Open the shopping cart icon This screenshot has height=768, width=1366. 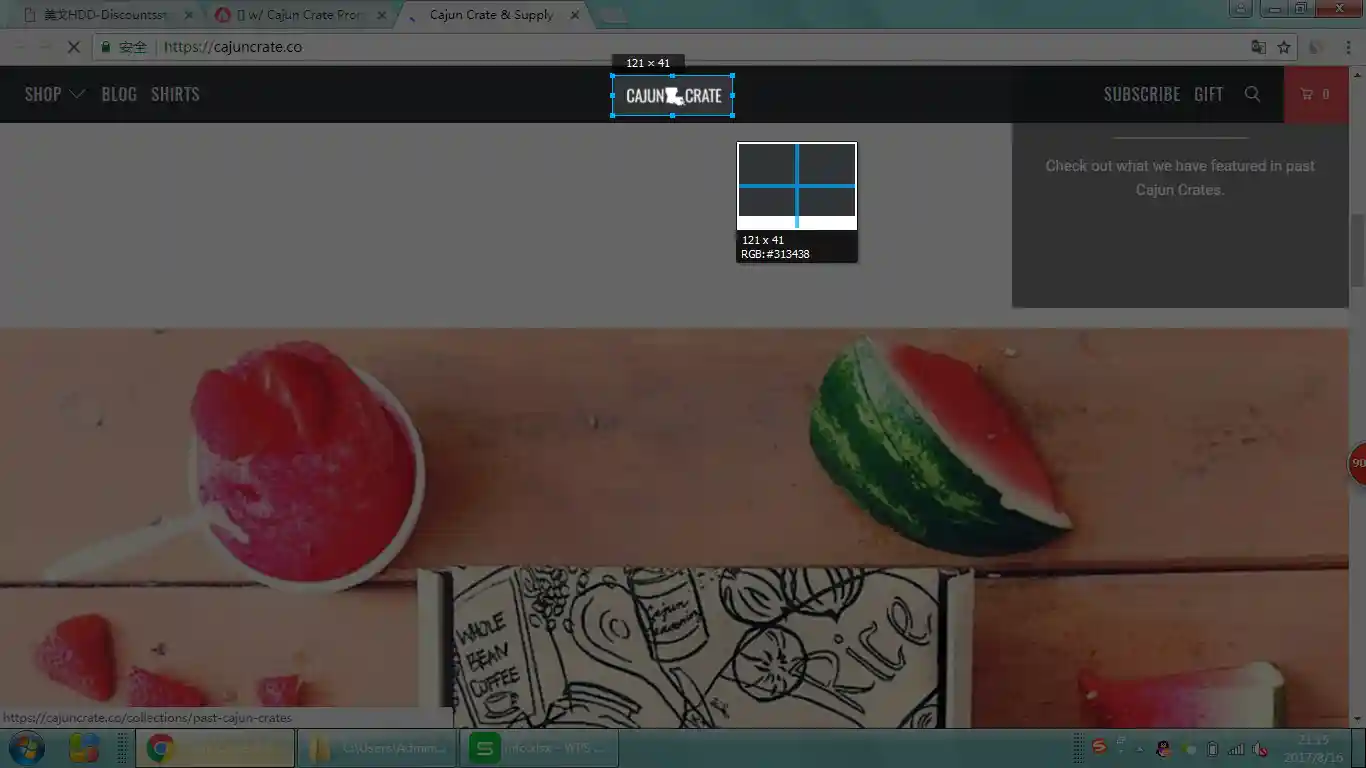[1314, 94]
